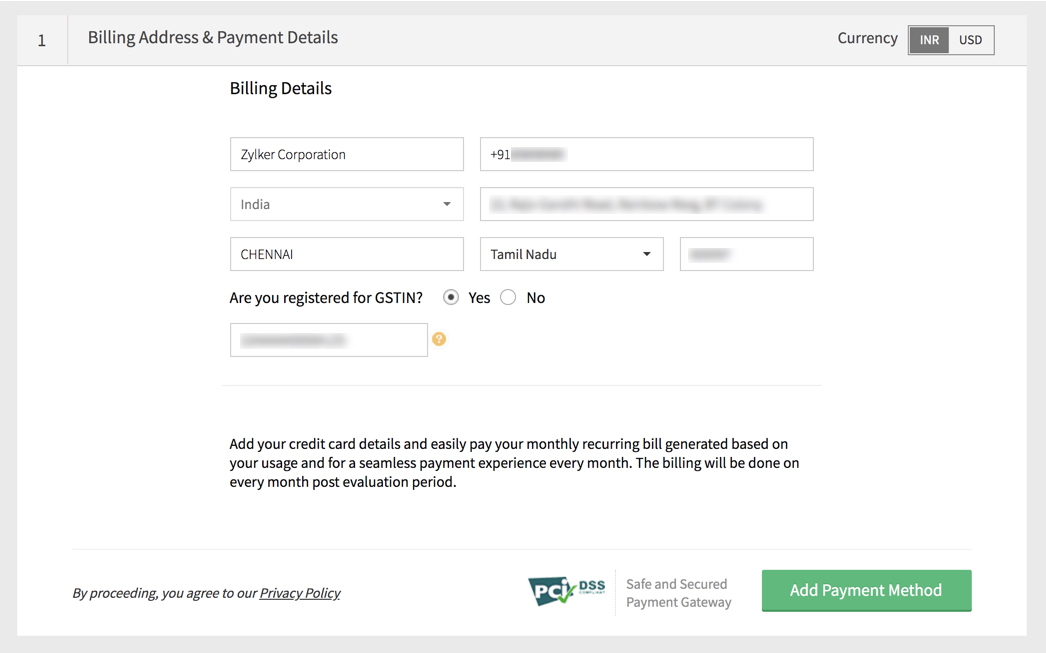This screenshot has width=1046, height=653.
Task: Open the India country dropdown
Action: (346, 204)
